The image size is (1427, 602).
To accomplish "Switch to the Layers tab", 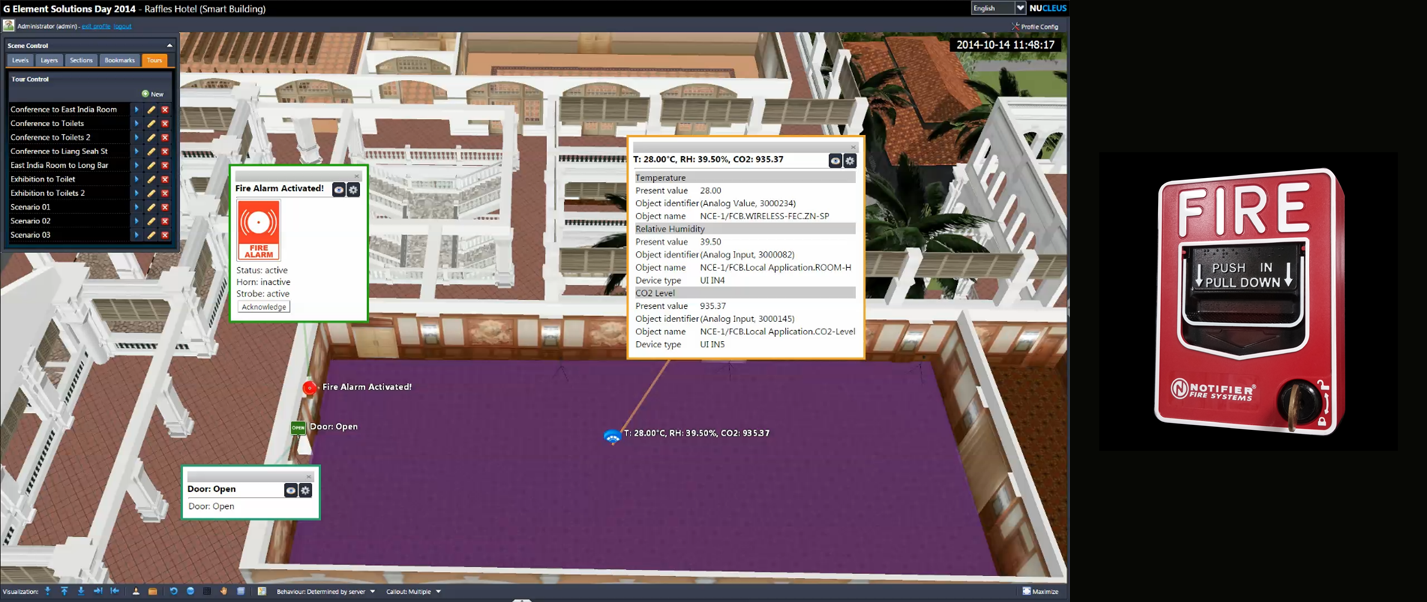I will [x=49, y=61].
